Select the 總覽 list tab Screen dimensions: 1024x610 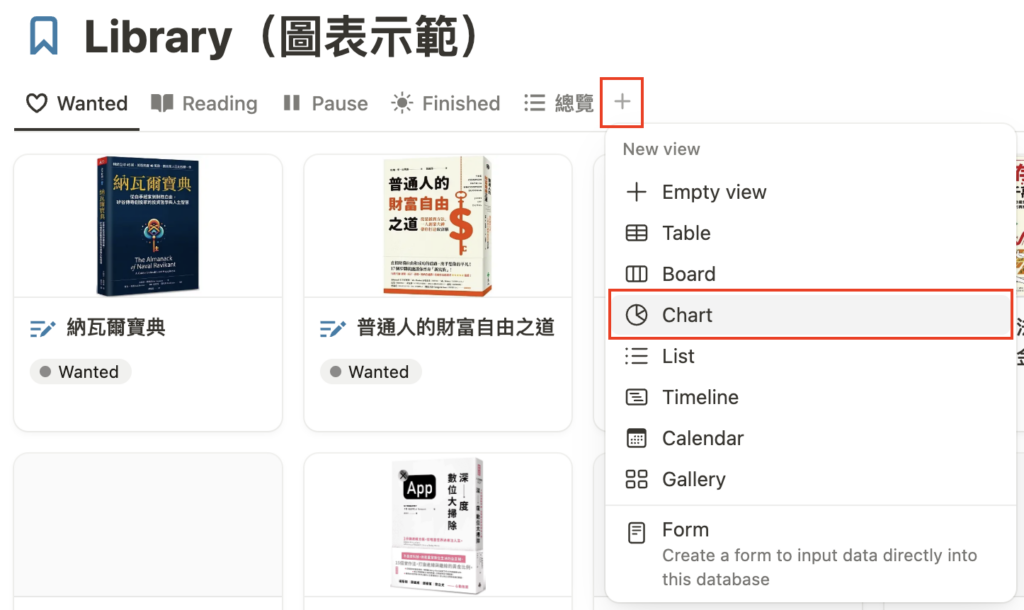[559, 103]
